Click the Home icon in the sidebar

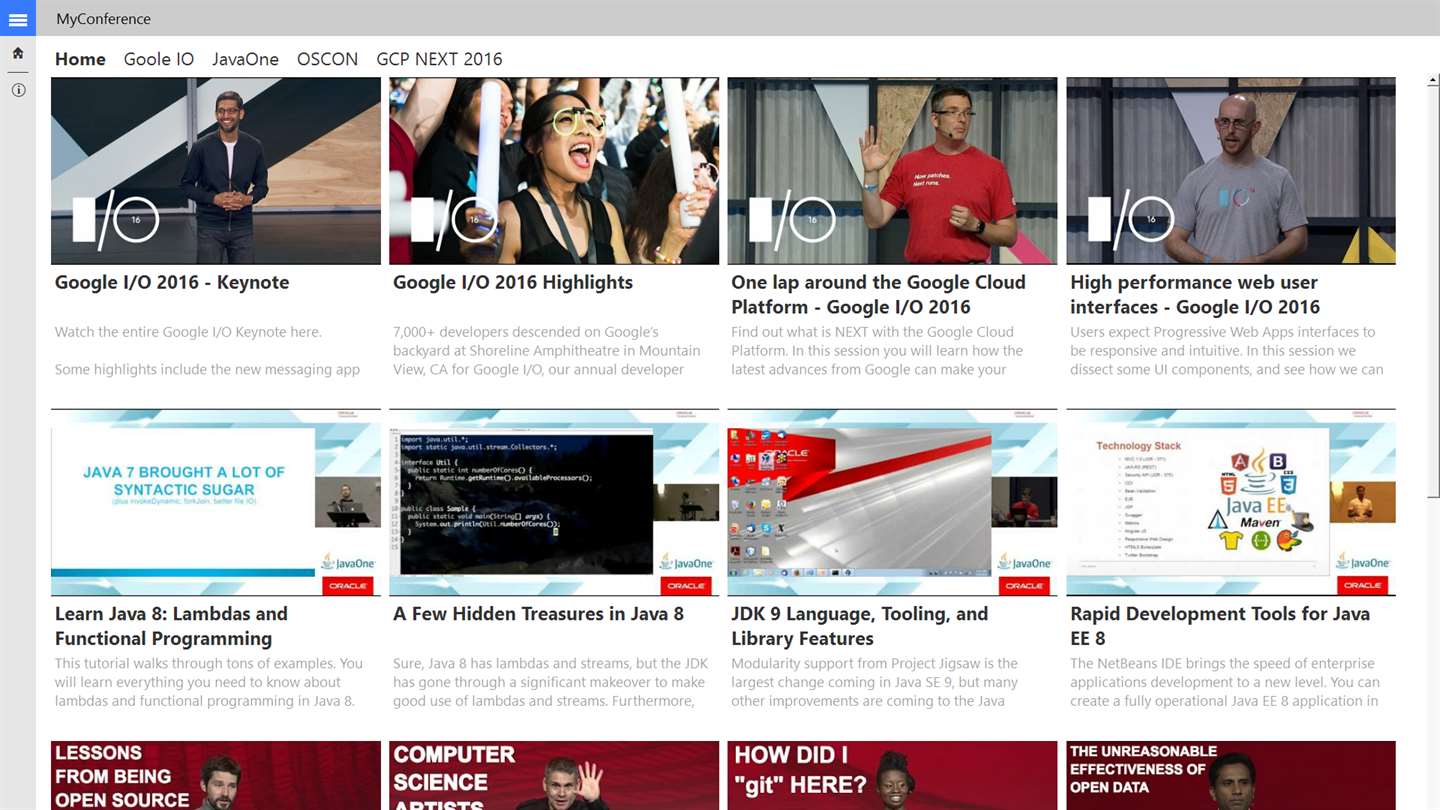click(18, 54)
